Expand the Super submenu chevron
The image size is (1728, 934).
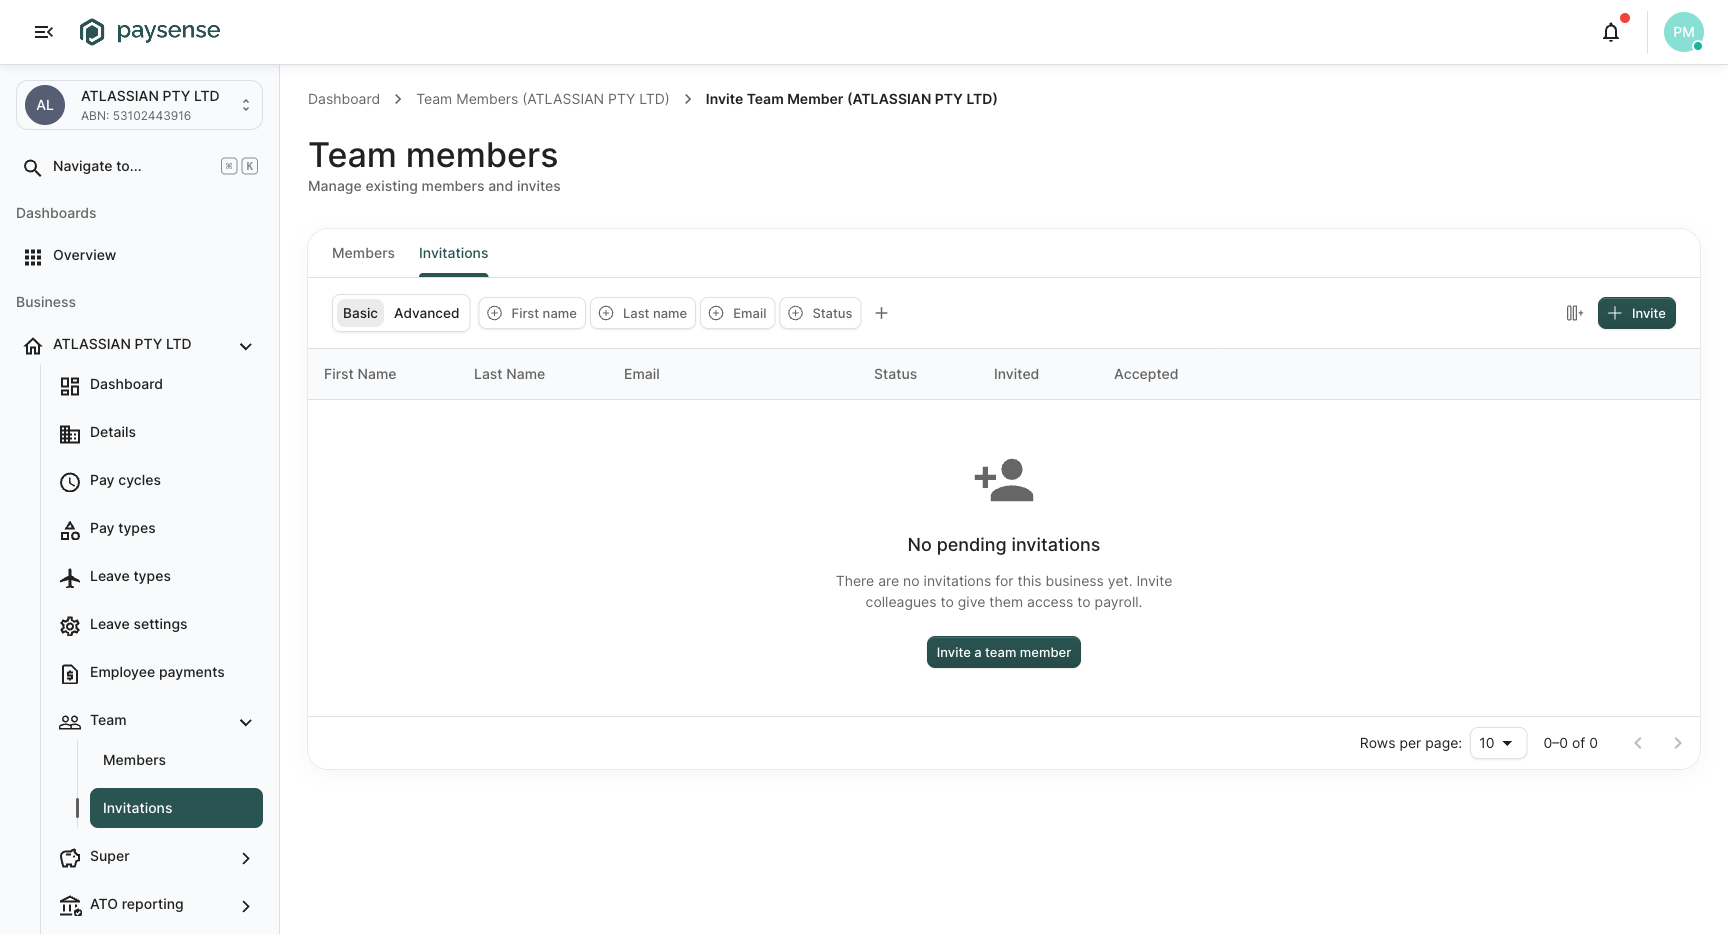(246, 858)
